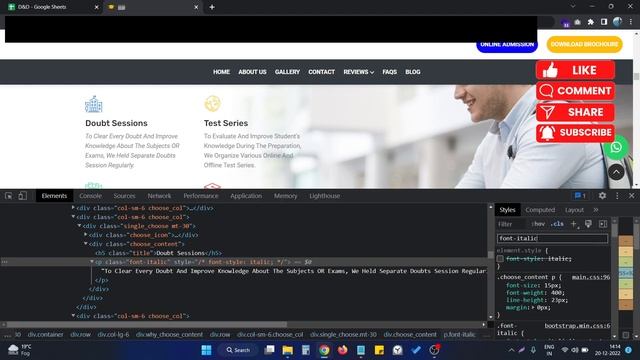Click the ABOUT US navigation link
This screenshot has height=360, width=640.
[x=252, y=72]
